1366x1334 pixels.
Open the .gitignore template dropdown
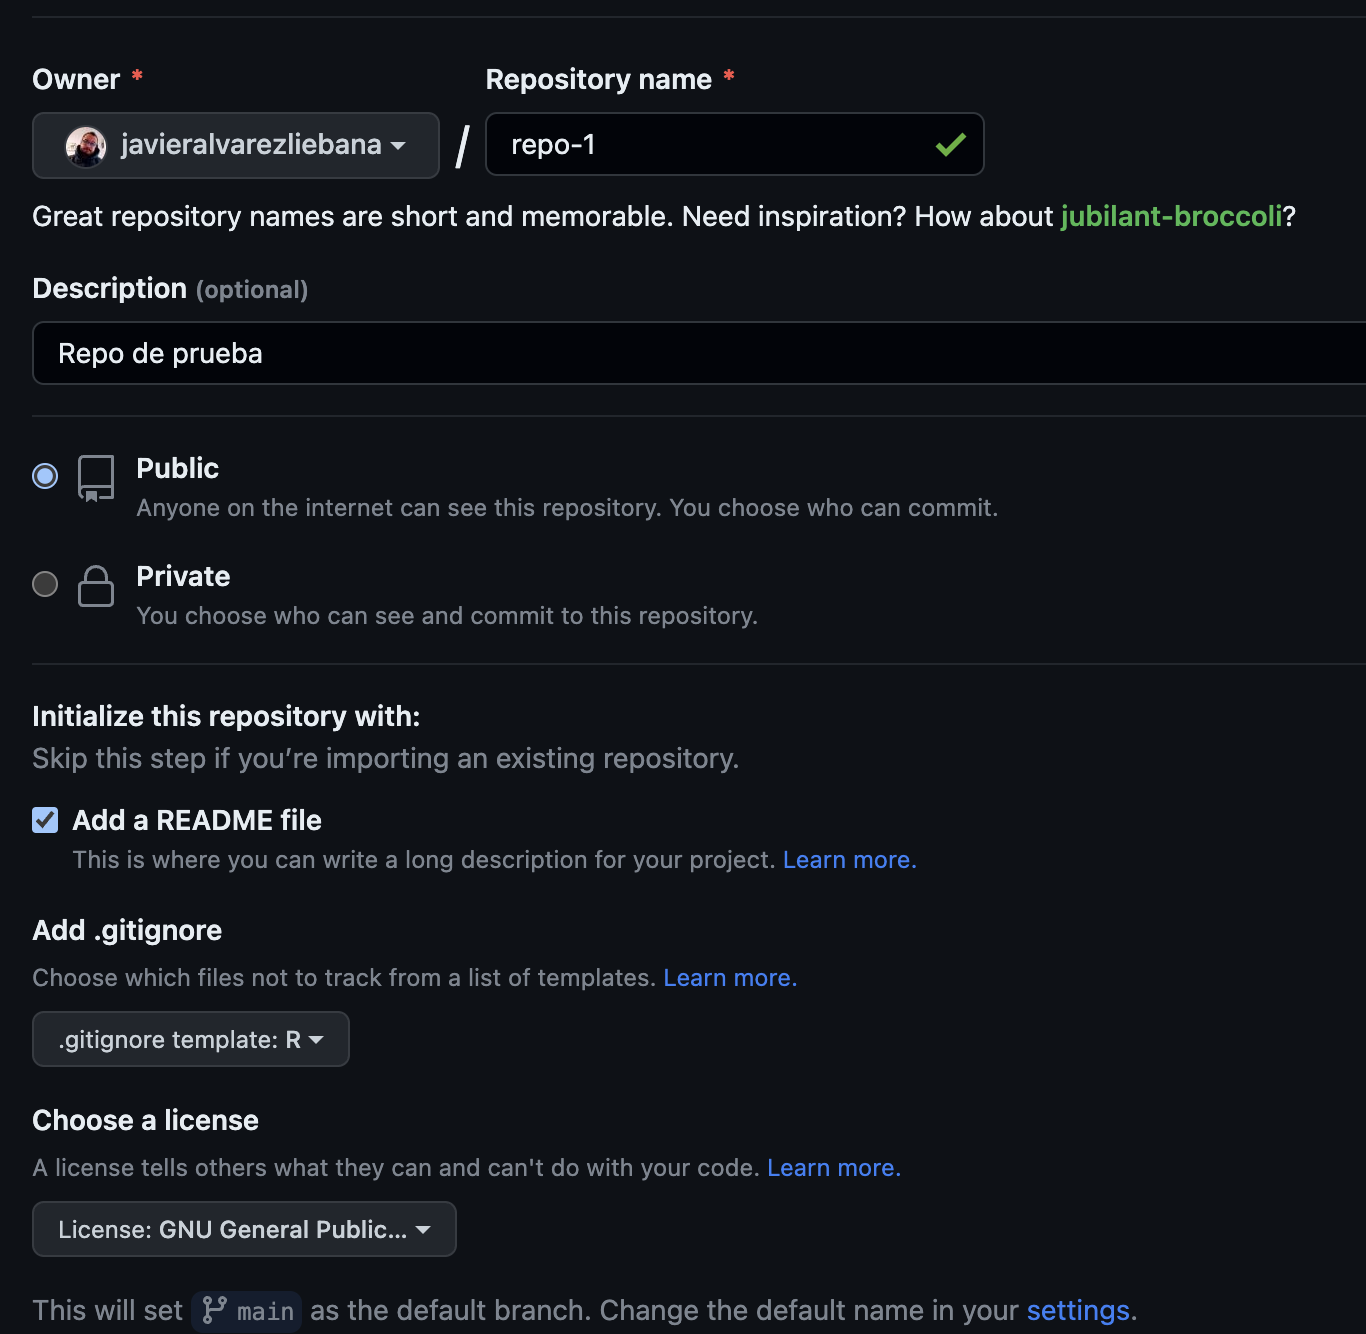click(191, 1039)
